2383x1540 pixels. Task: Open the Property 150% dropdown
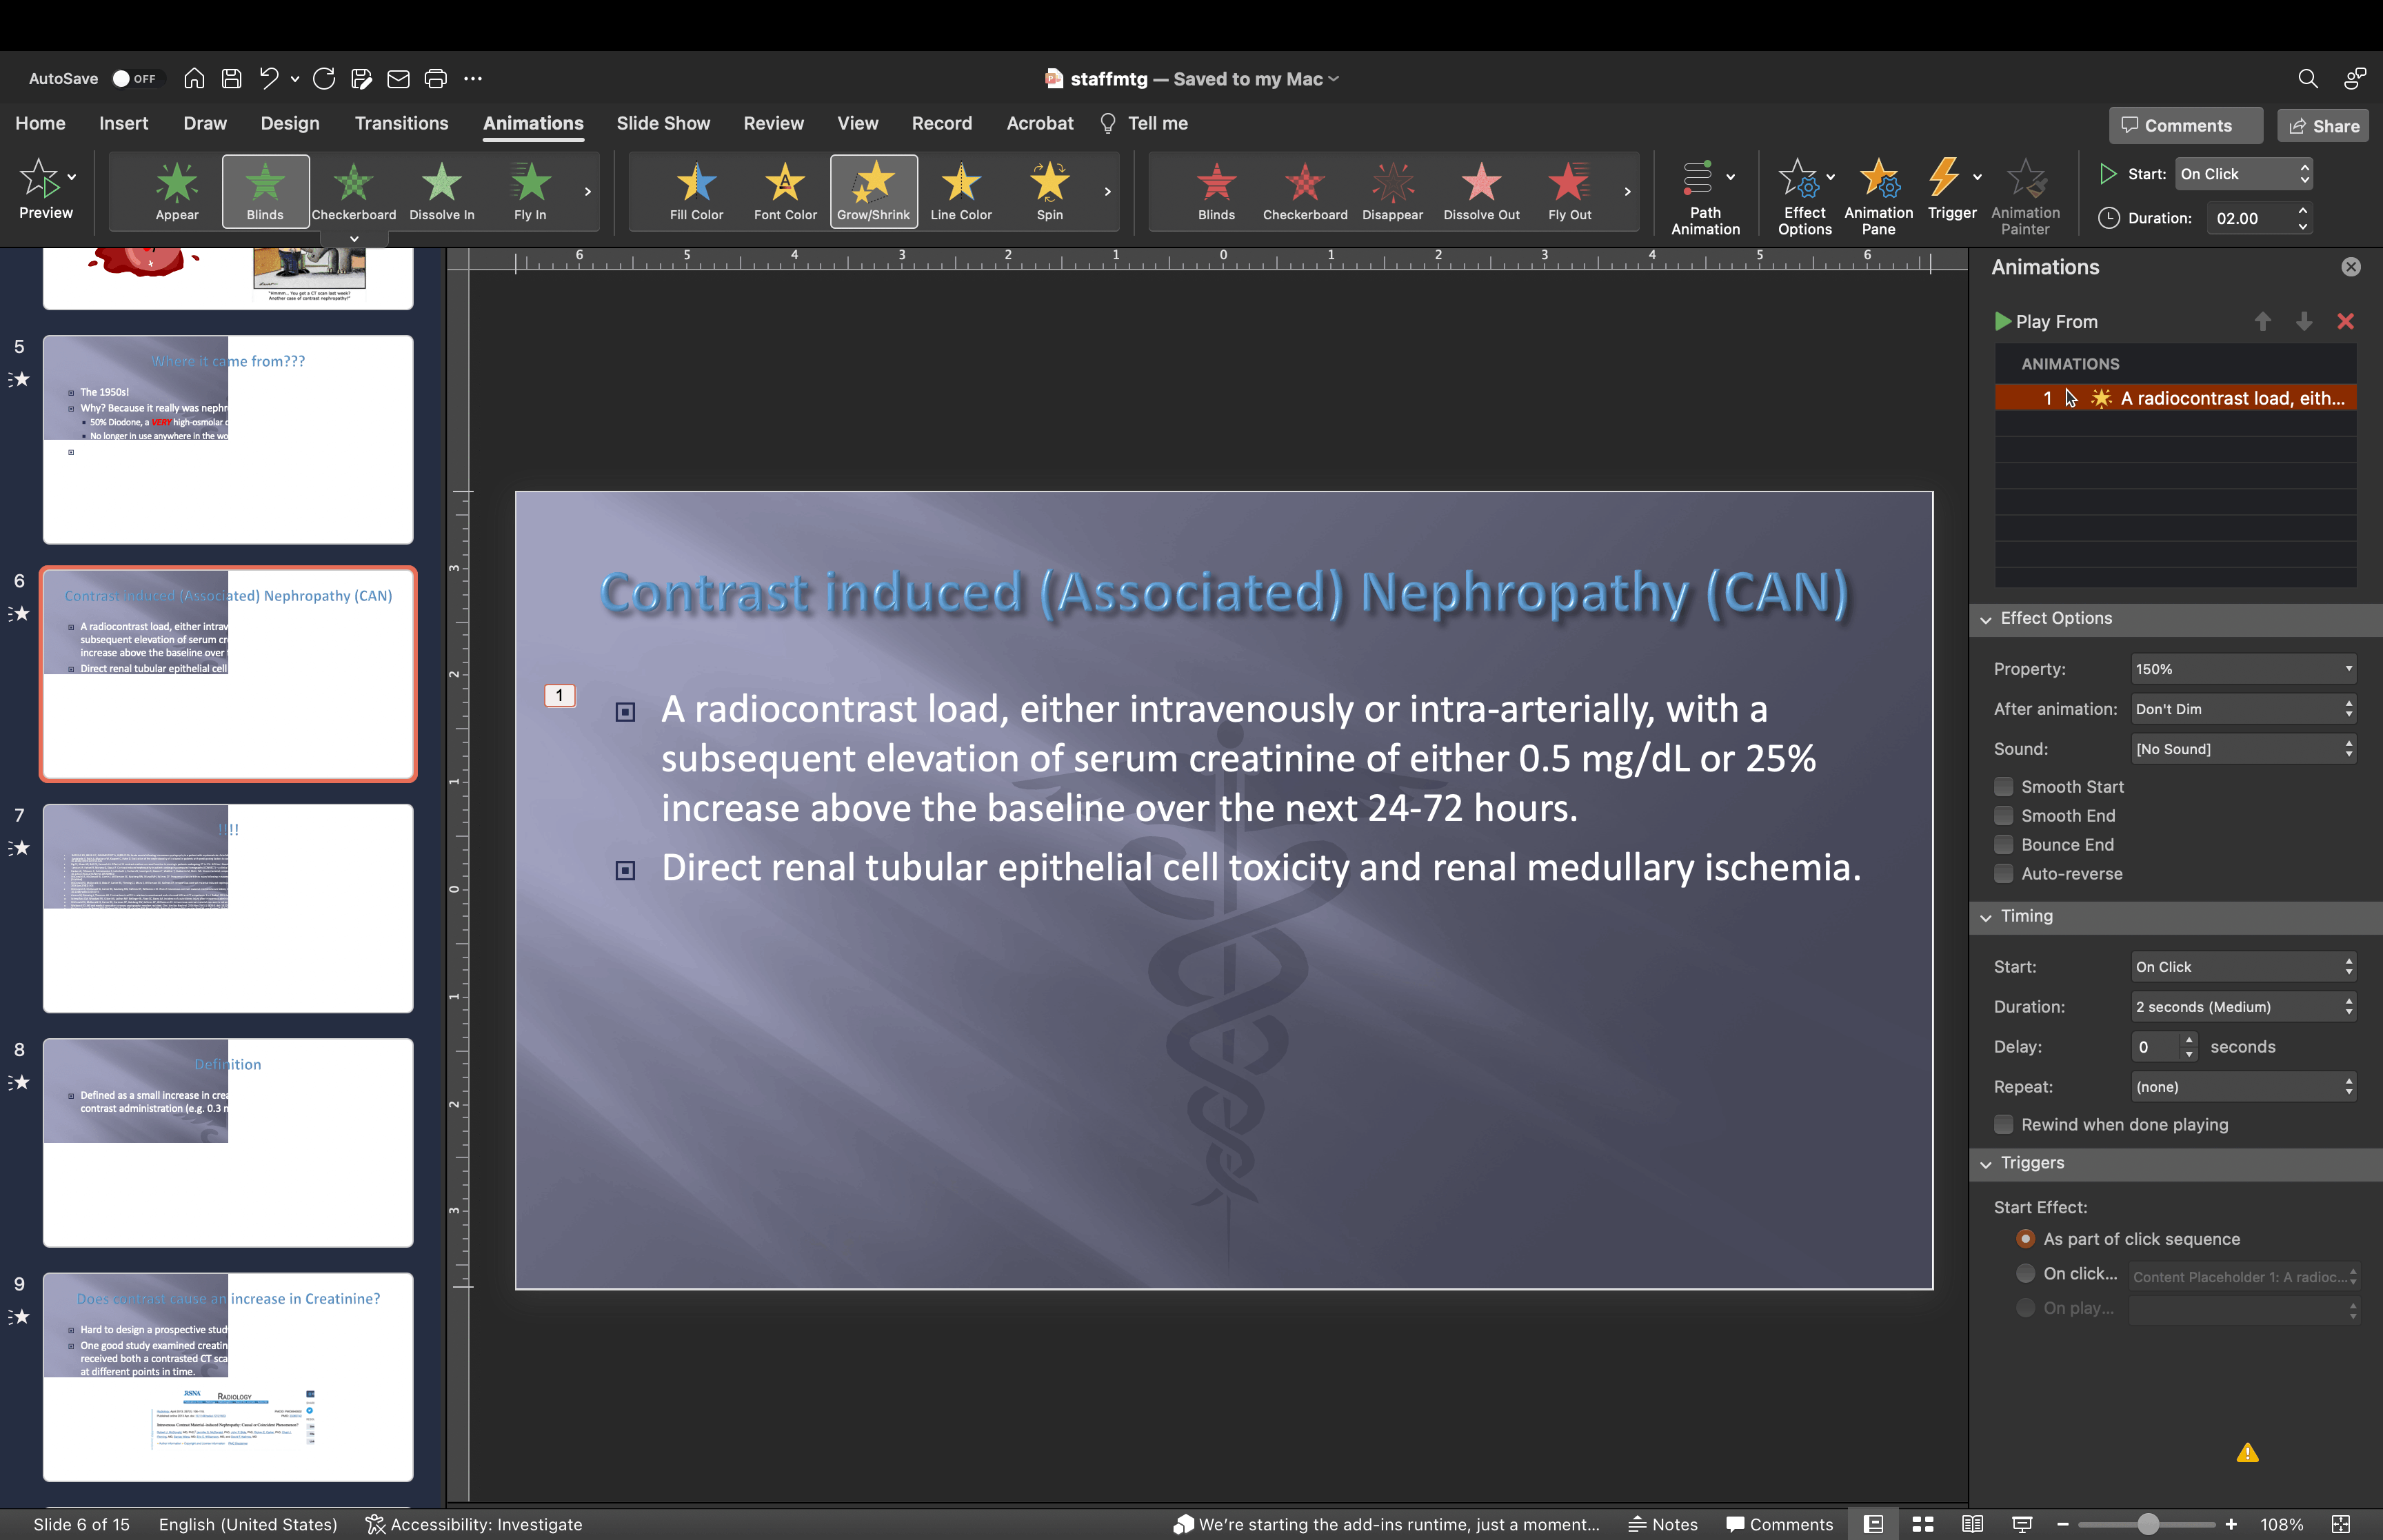pos(2243,669)
